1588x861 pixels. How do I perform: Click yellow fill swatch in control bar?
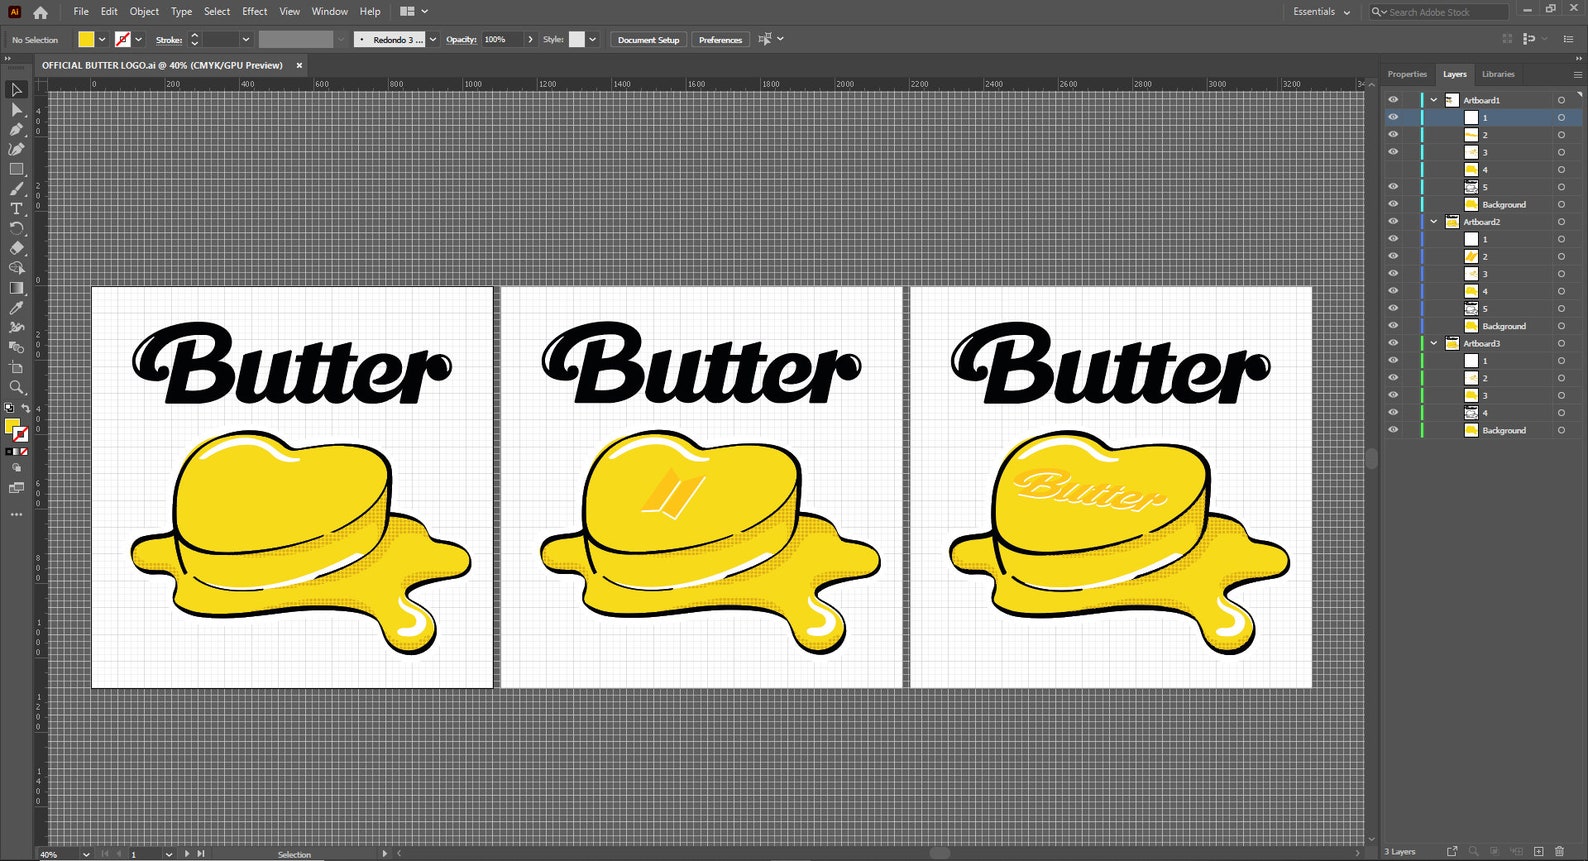pos(86,40)
